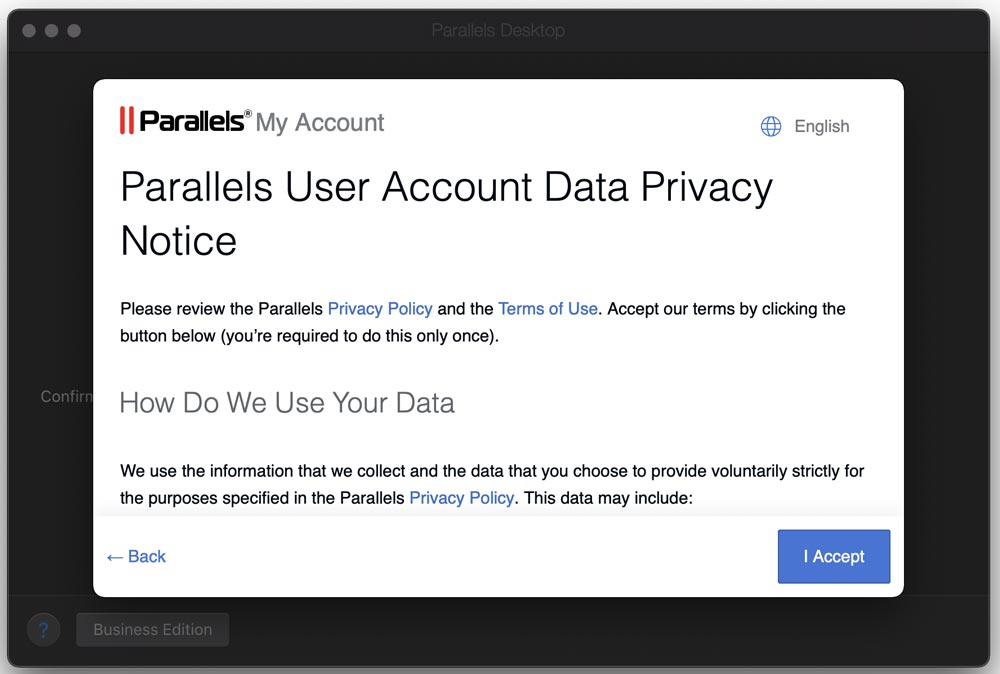Click the red Parallels logo bars
Screen dimensions: 1000x674
point(127,121)
